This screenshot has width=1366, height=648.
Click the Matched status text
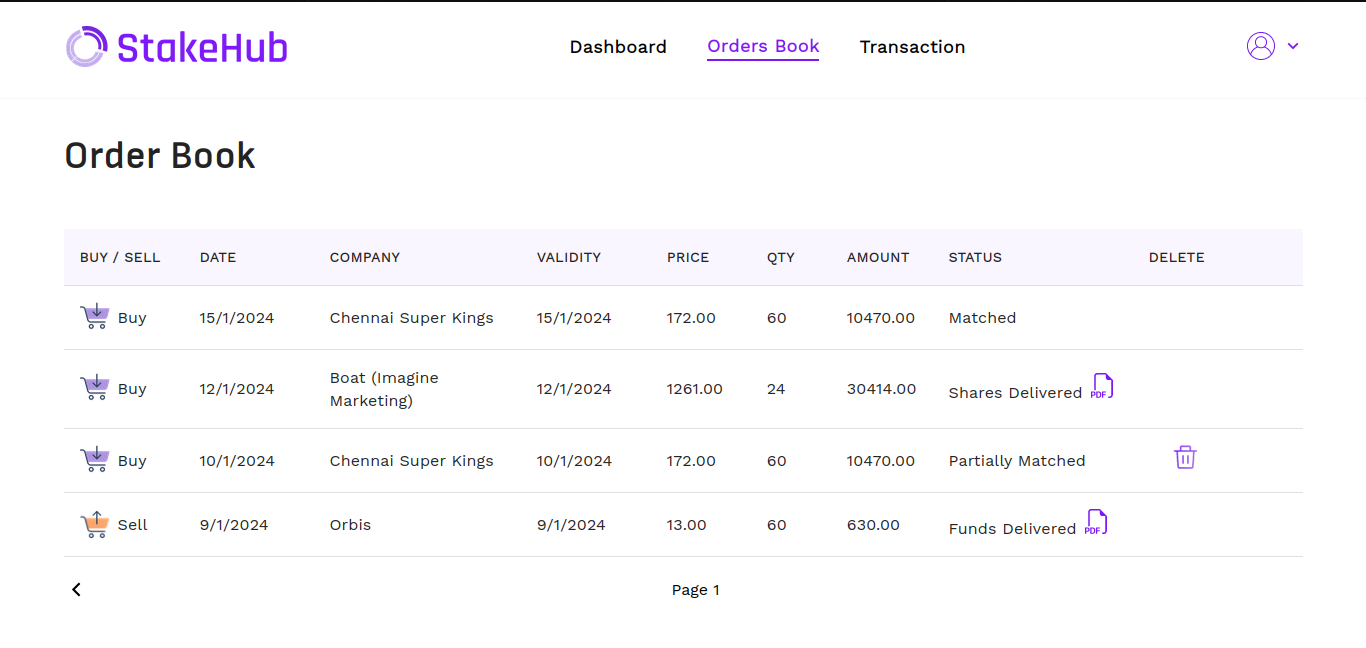[982, 318]
